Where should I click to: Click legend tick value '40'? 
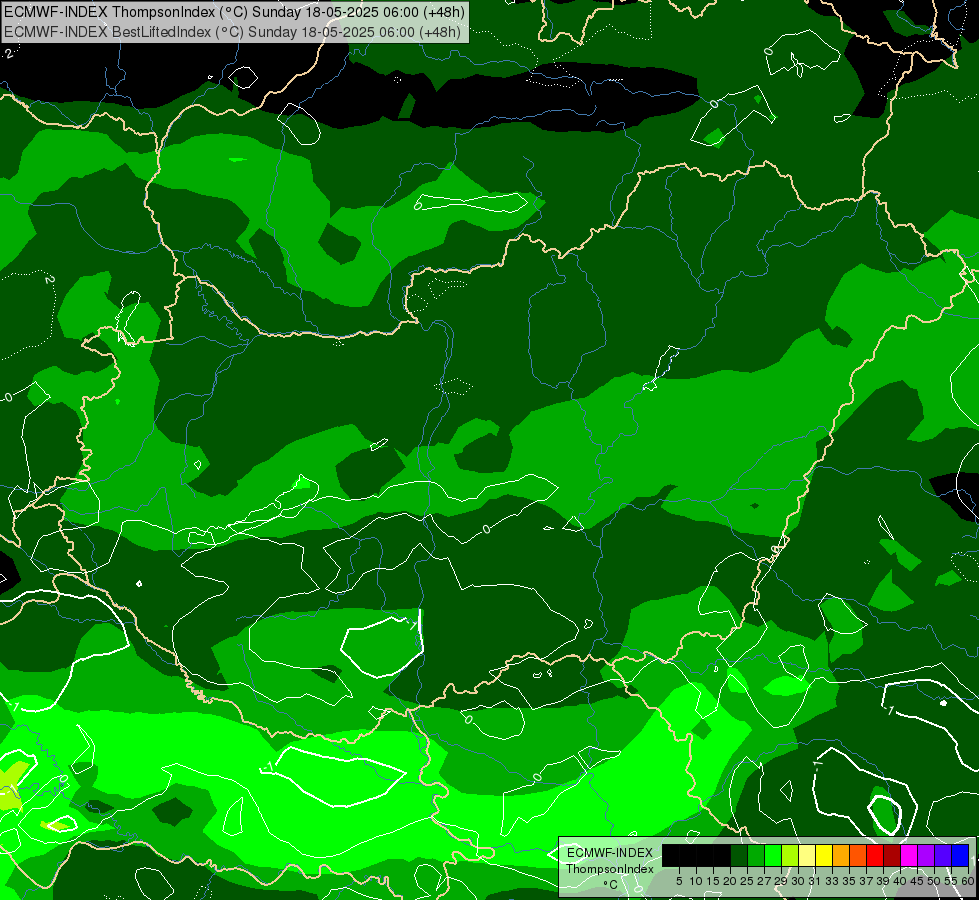[x=900, y=881]
